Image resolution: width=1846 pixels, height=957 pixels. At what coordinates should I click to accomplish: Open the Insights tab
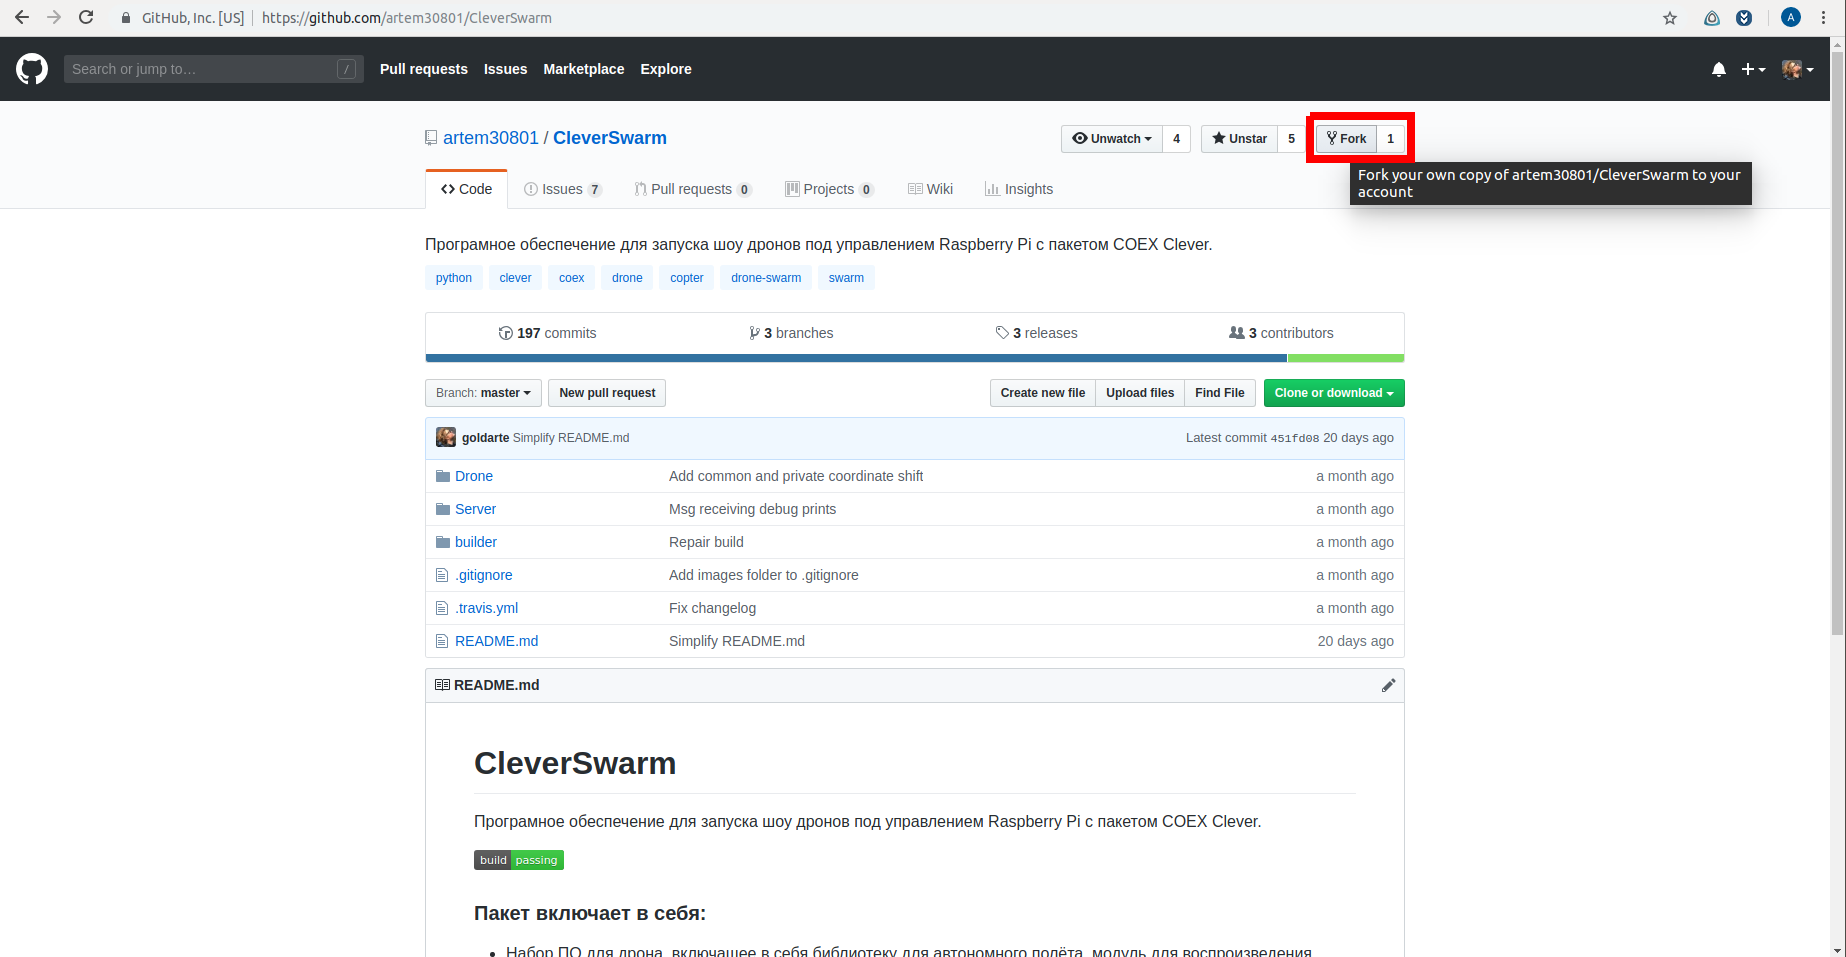(1019, 189)
